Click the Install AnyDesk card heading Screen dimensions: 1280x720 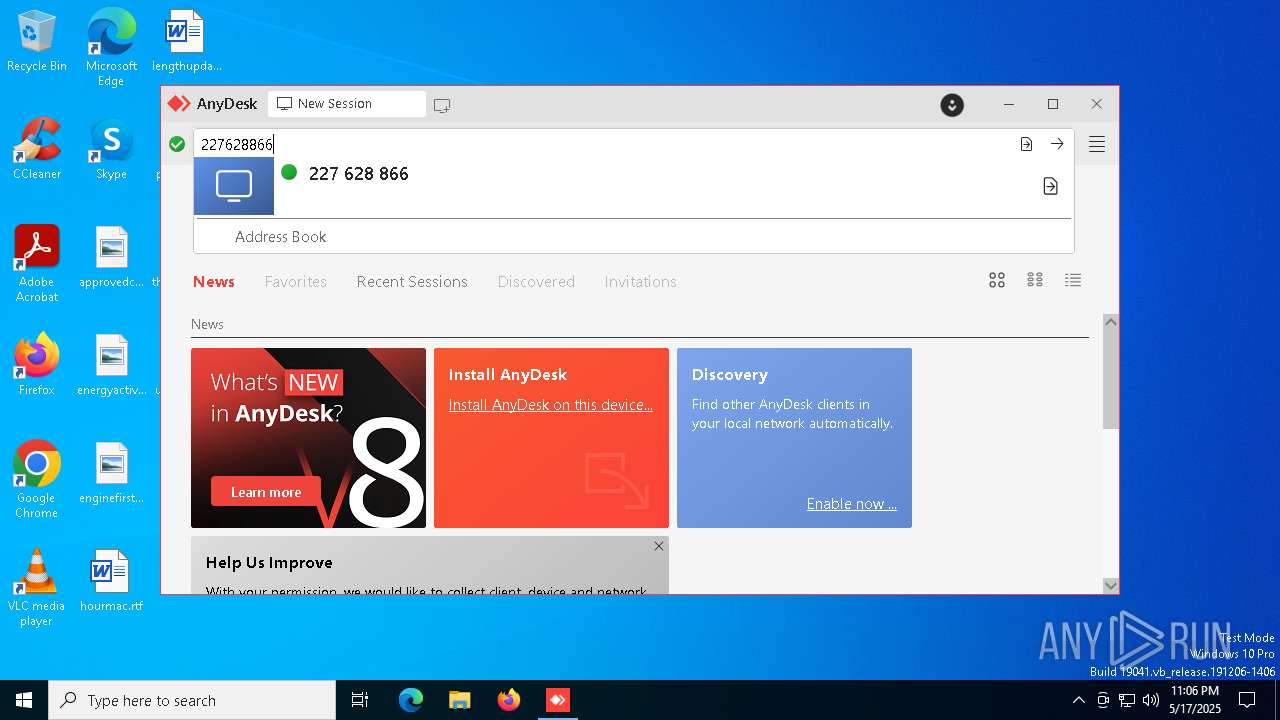coord(507,375)
